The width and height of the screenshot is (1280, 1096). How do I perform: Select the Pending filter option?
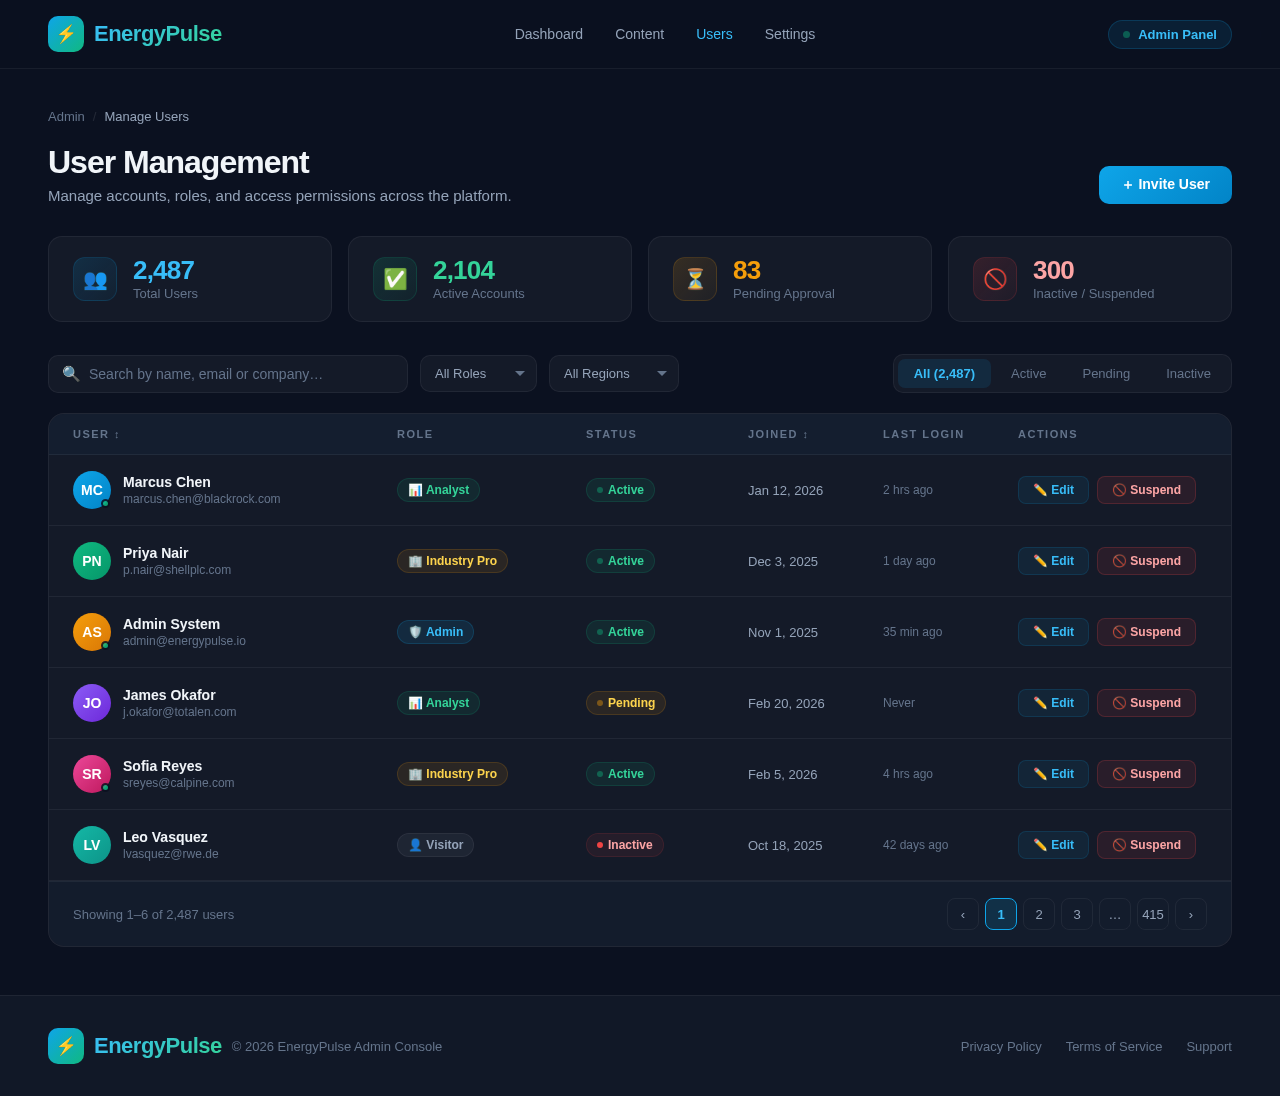[1106, 373]
